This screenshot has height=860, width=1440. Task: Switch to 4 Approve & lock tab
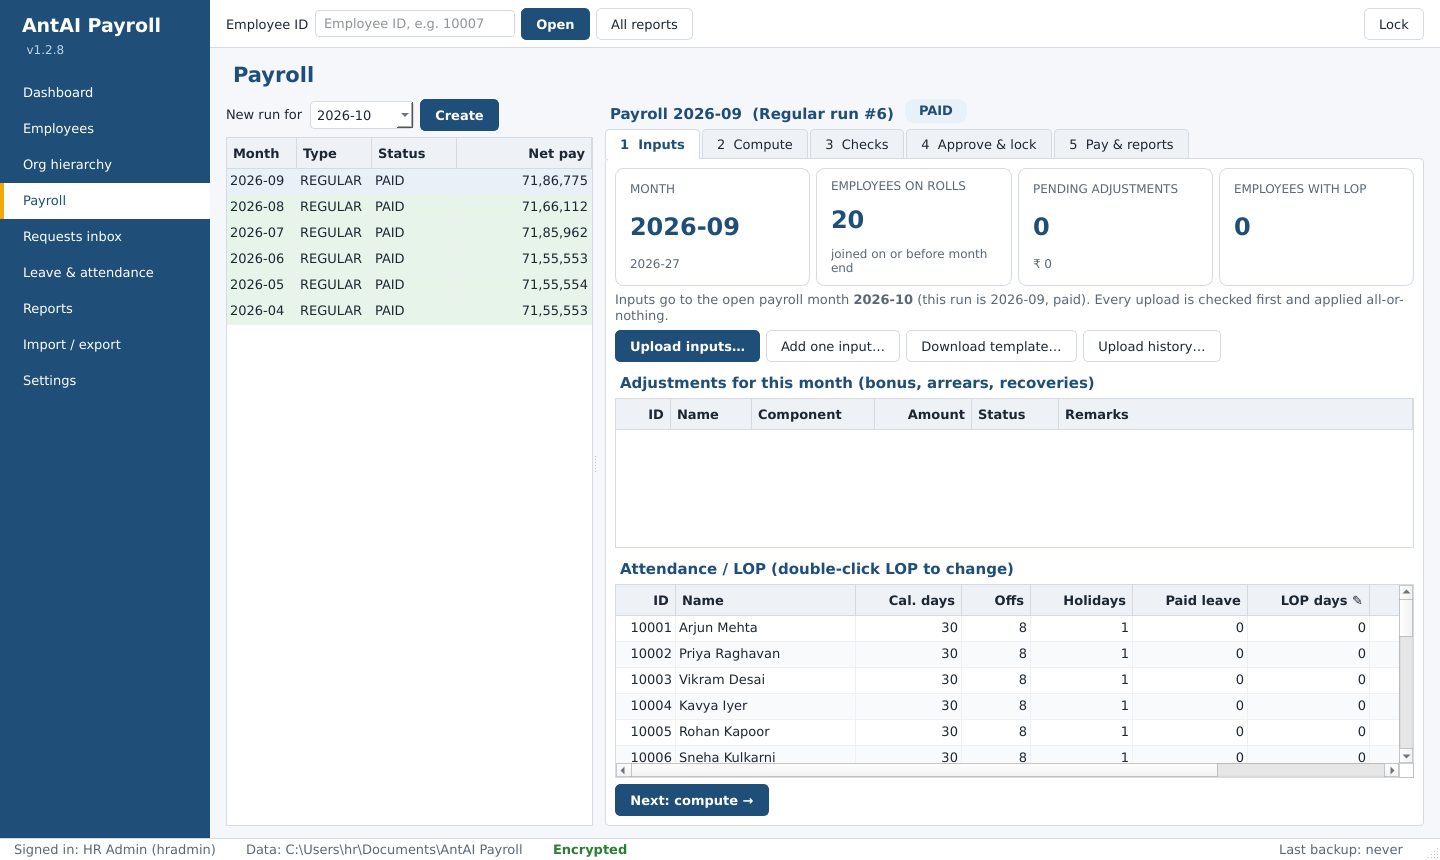978,144
